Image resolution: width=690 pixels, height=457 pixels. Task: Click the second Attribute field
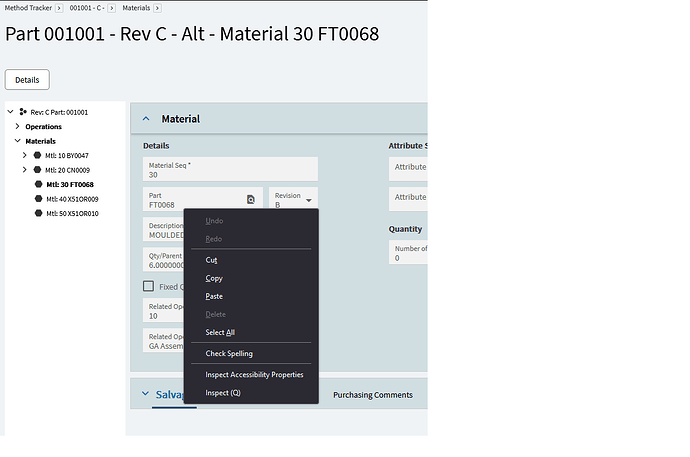[408, 199]
